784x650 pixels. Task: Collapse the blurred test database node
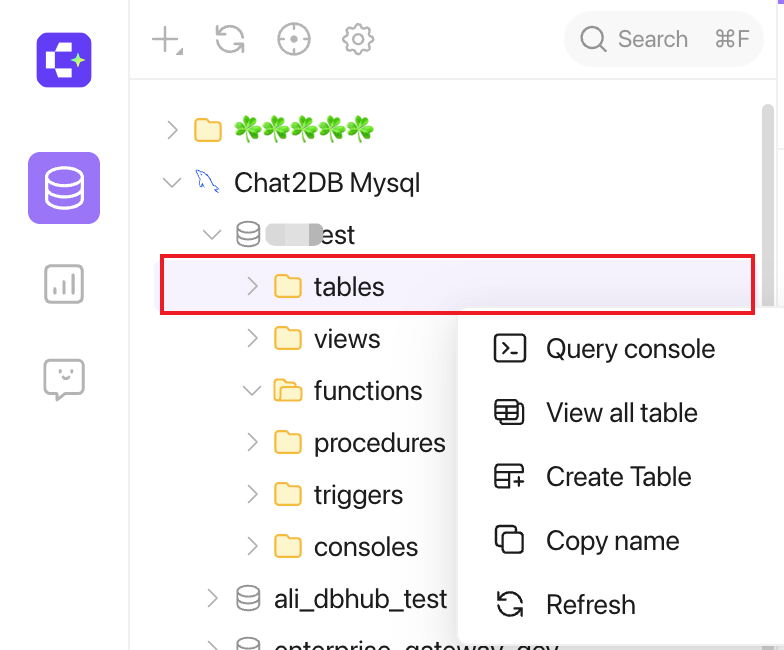tap(212, 234)
